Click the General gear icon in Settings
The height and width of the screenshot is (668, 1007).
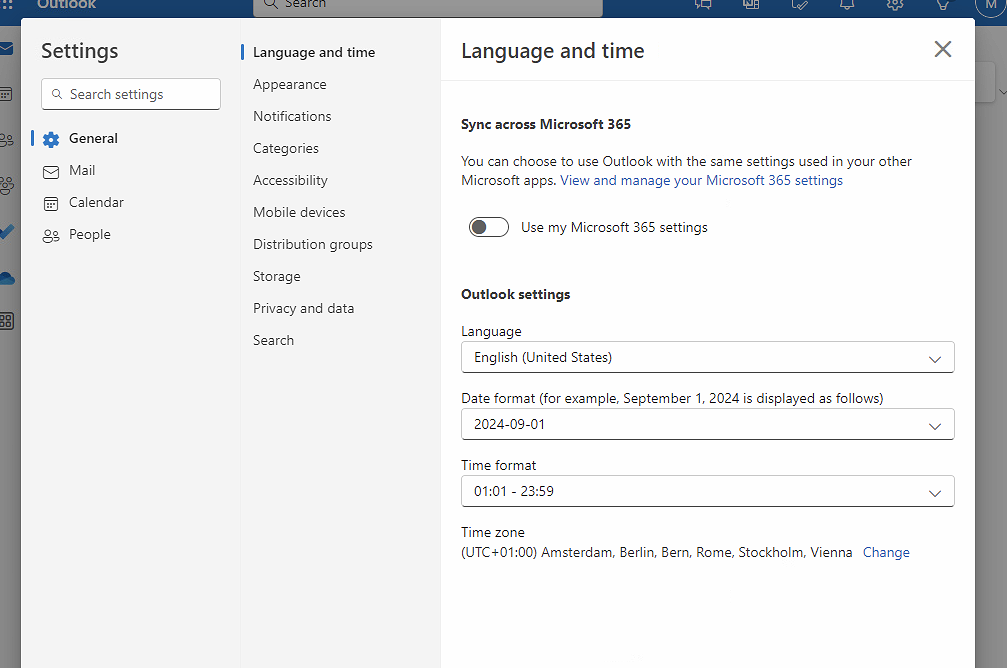coord(51,139)
